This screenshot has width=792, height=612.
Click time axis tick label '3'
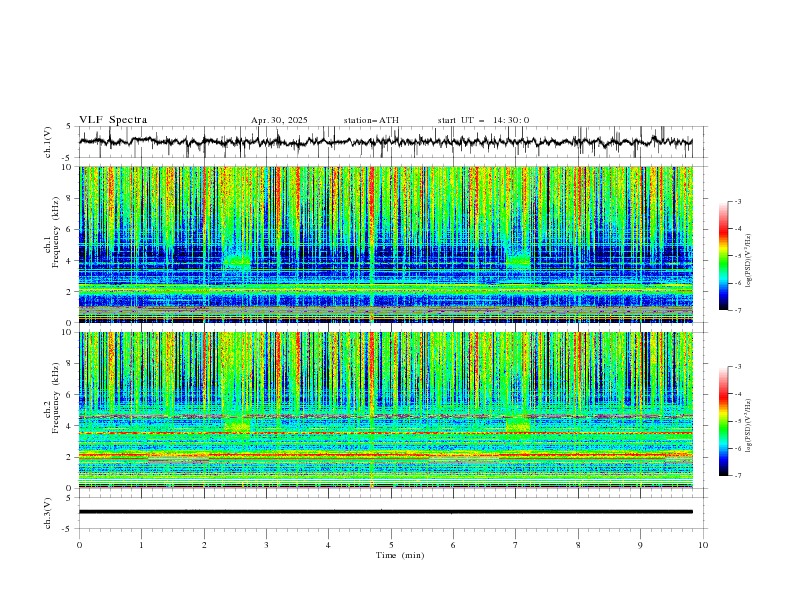point(266,545)
